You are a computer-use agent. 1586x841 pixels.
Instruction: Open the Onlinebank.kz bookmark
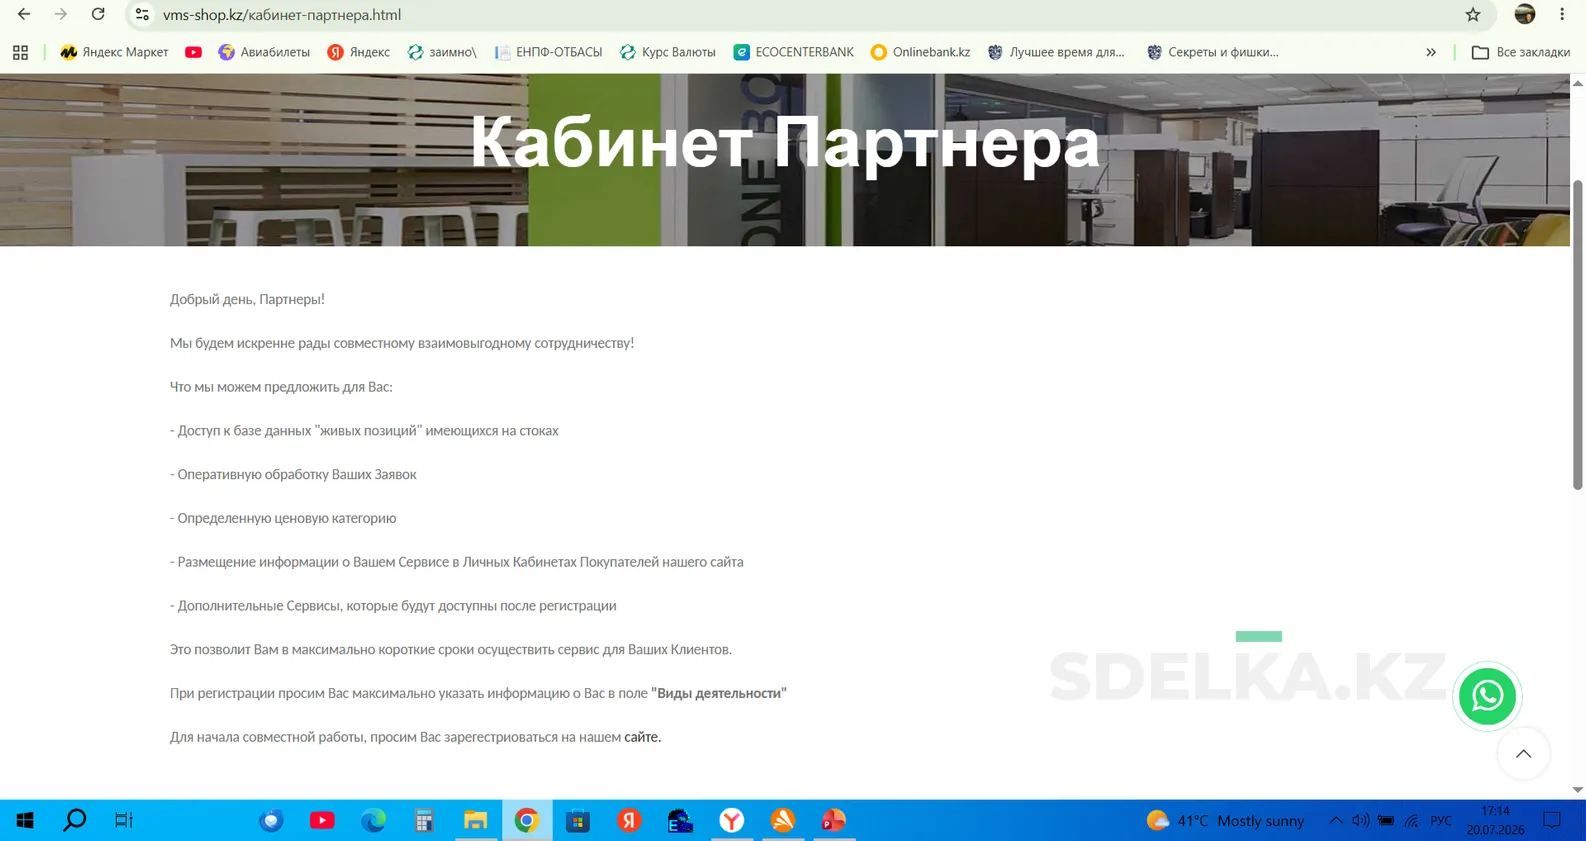click(920, 52)
